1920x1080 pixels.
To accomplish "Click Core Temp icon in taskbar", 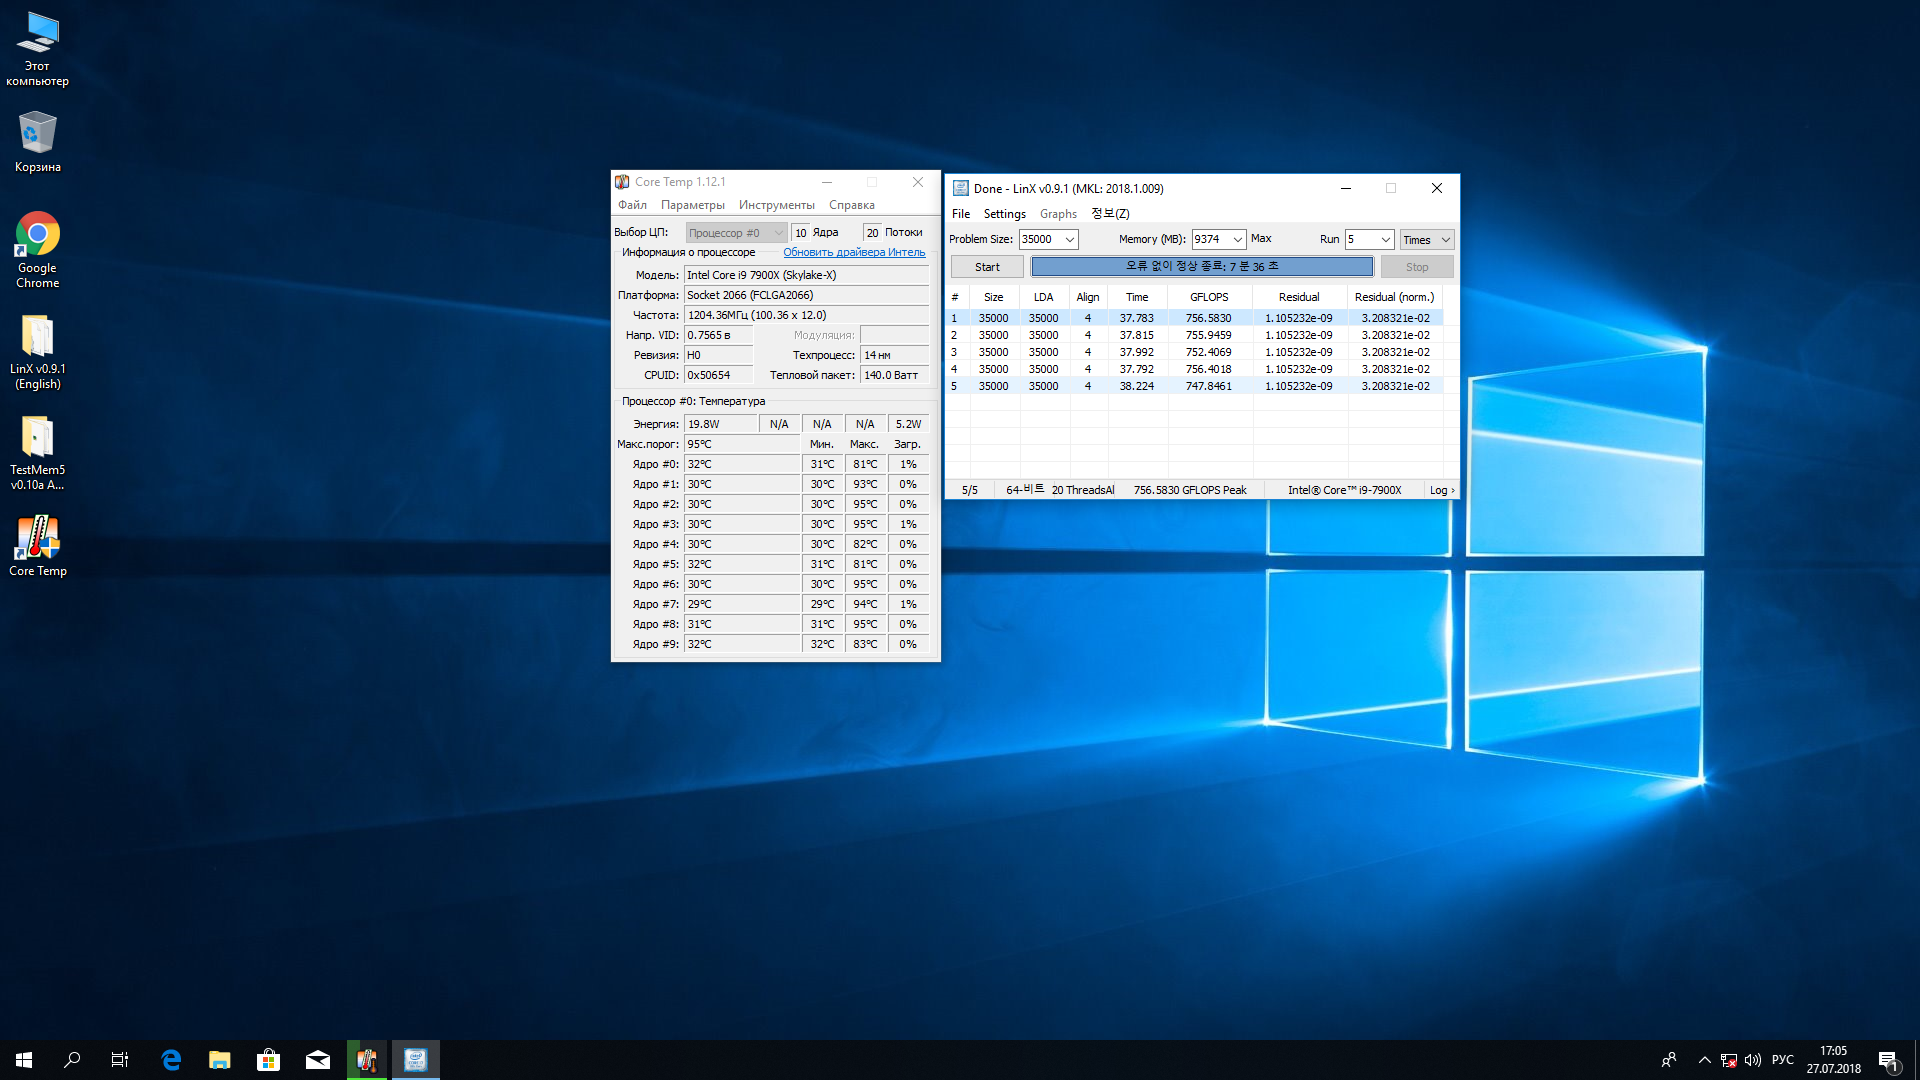I will 367,1060.
